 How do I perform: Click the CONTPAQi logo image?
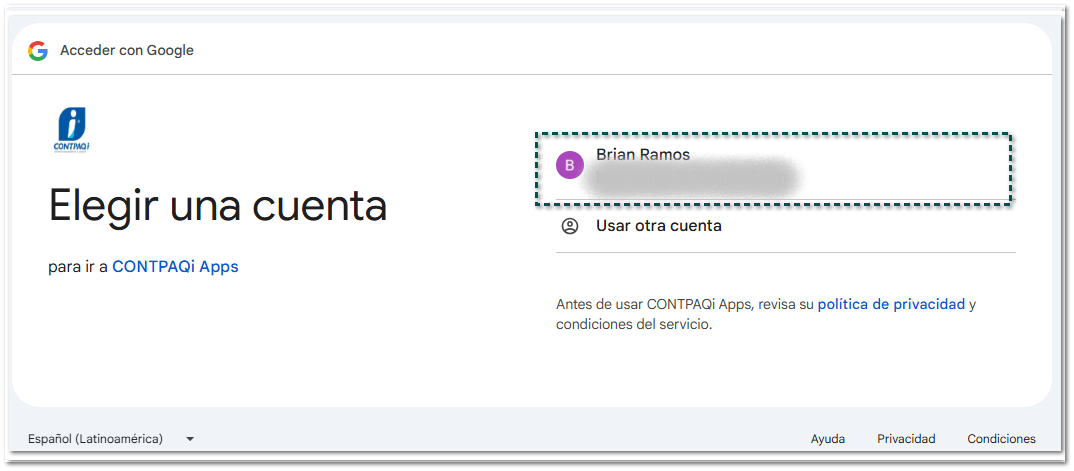click(x=71, y=131)
